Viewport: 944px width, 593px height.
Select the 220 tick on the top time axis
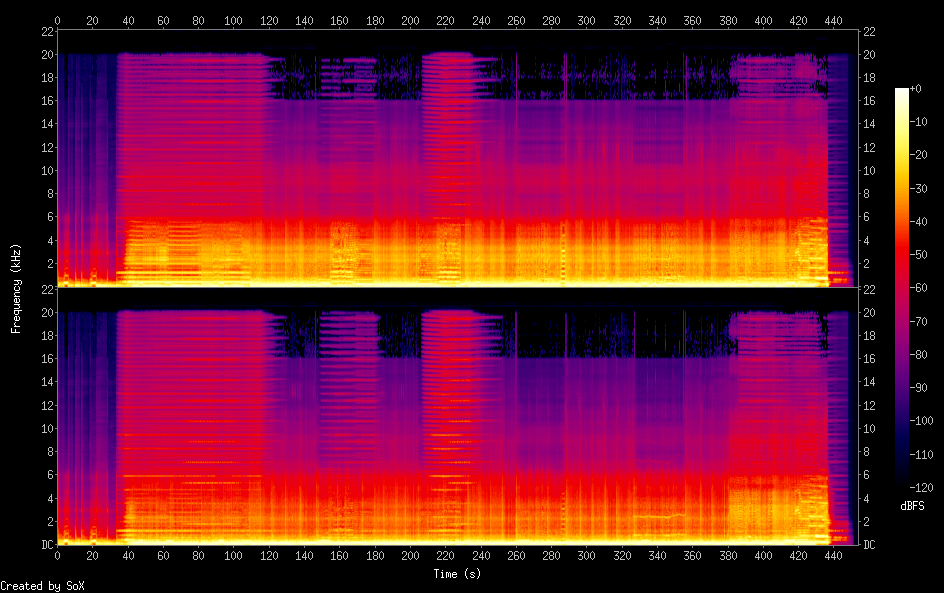(x=445, y=20)
